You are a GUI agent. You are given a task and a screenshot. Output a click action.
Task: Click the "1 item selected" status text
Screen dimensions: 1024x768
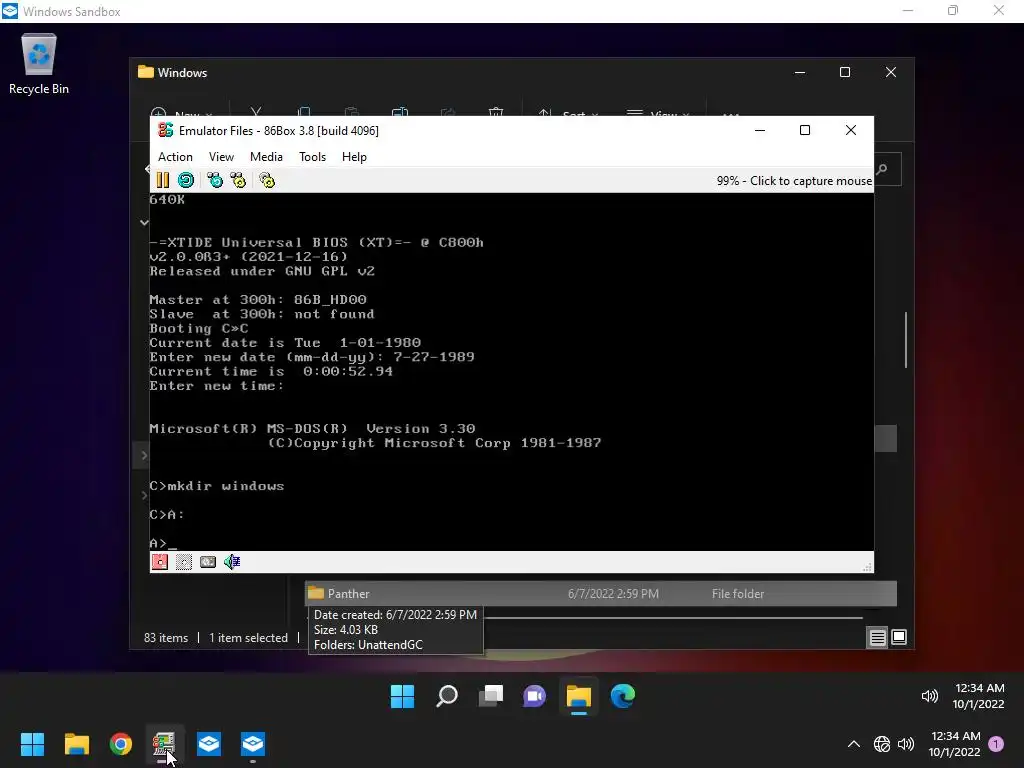[x=248, y=638]
